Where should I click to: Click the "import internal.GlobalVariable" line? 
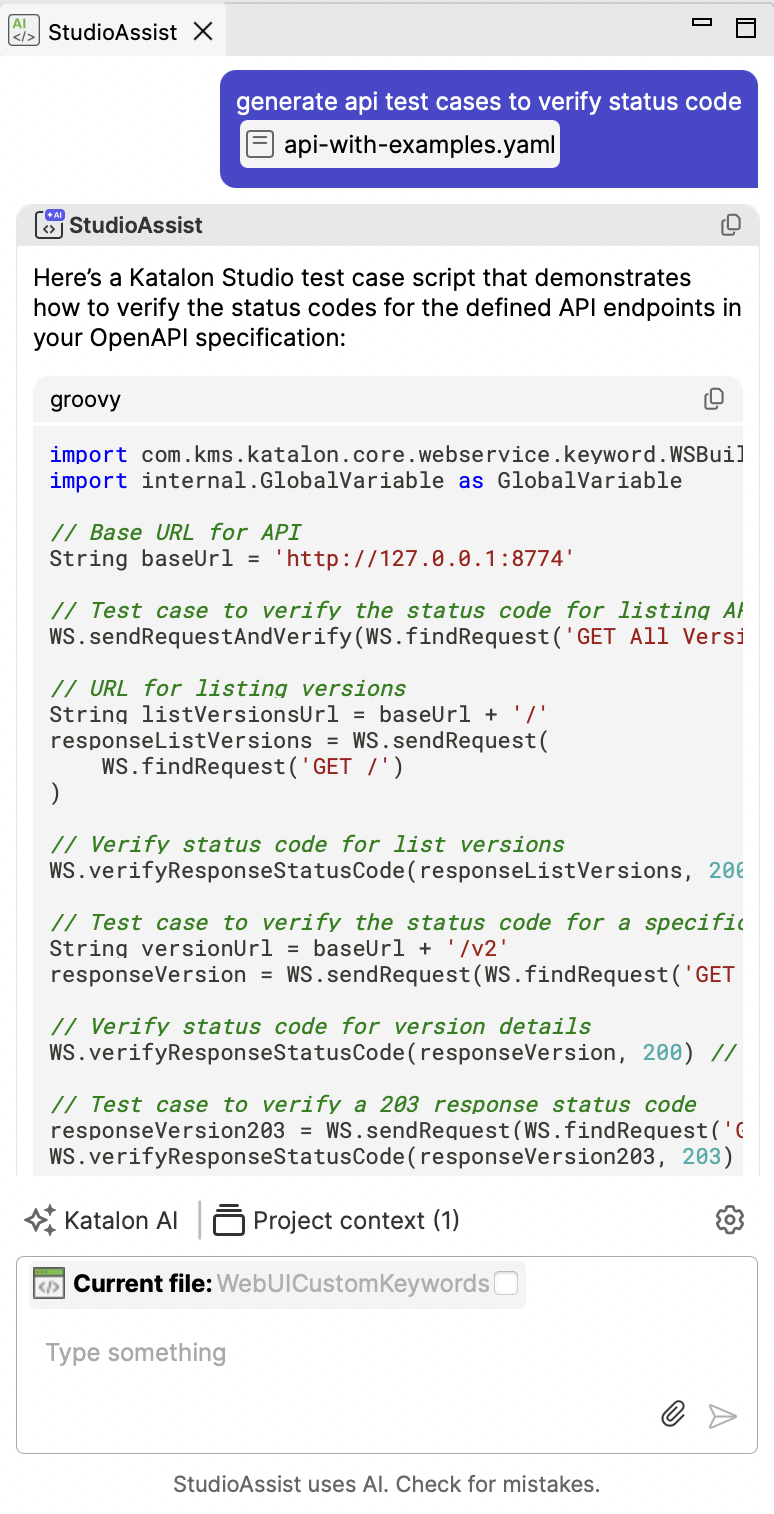(x=366, y=480)
